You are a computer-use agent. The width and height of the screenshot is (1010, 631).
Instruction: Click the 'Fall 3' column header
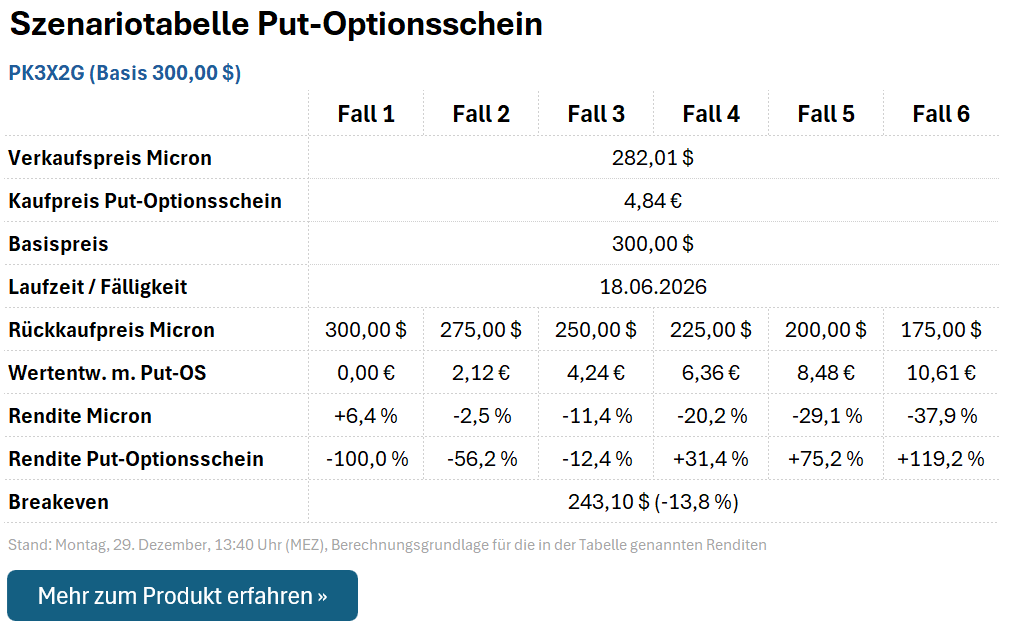[x=596, y=113]
